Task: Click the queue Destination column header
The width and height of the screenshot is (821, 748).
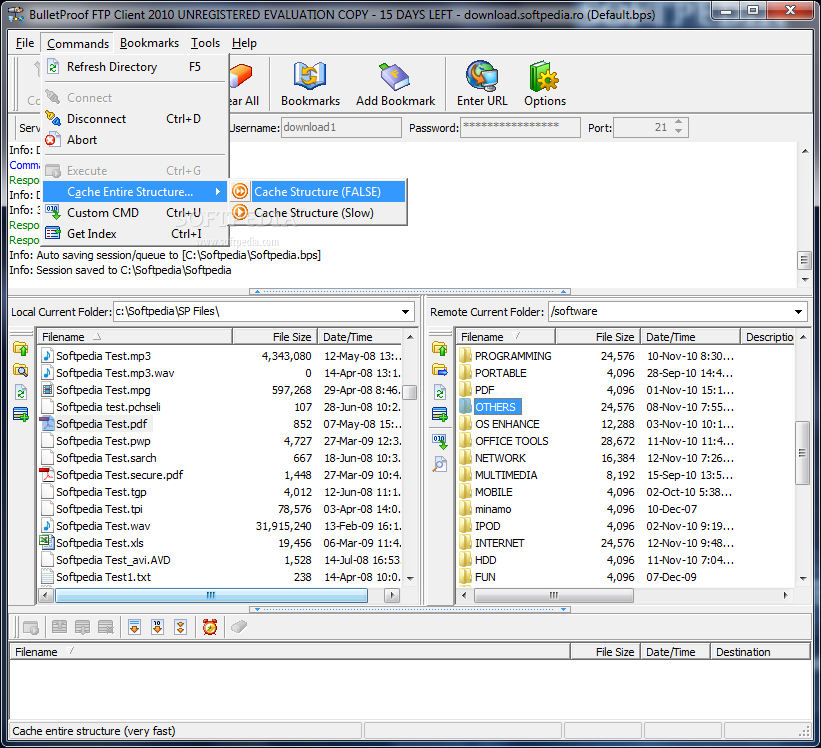Action: click(x=760, y=652)
